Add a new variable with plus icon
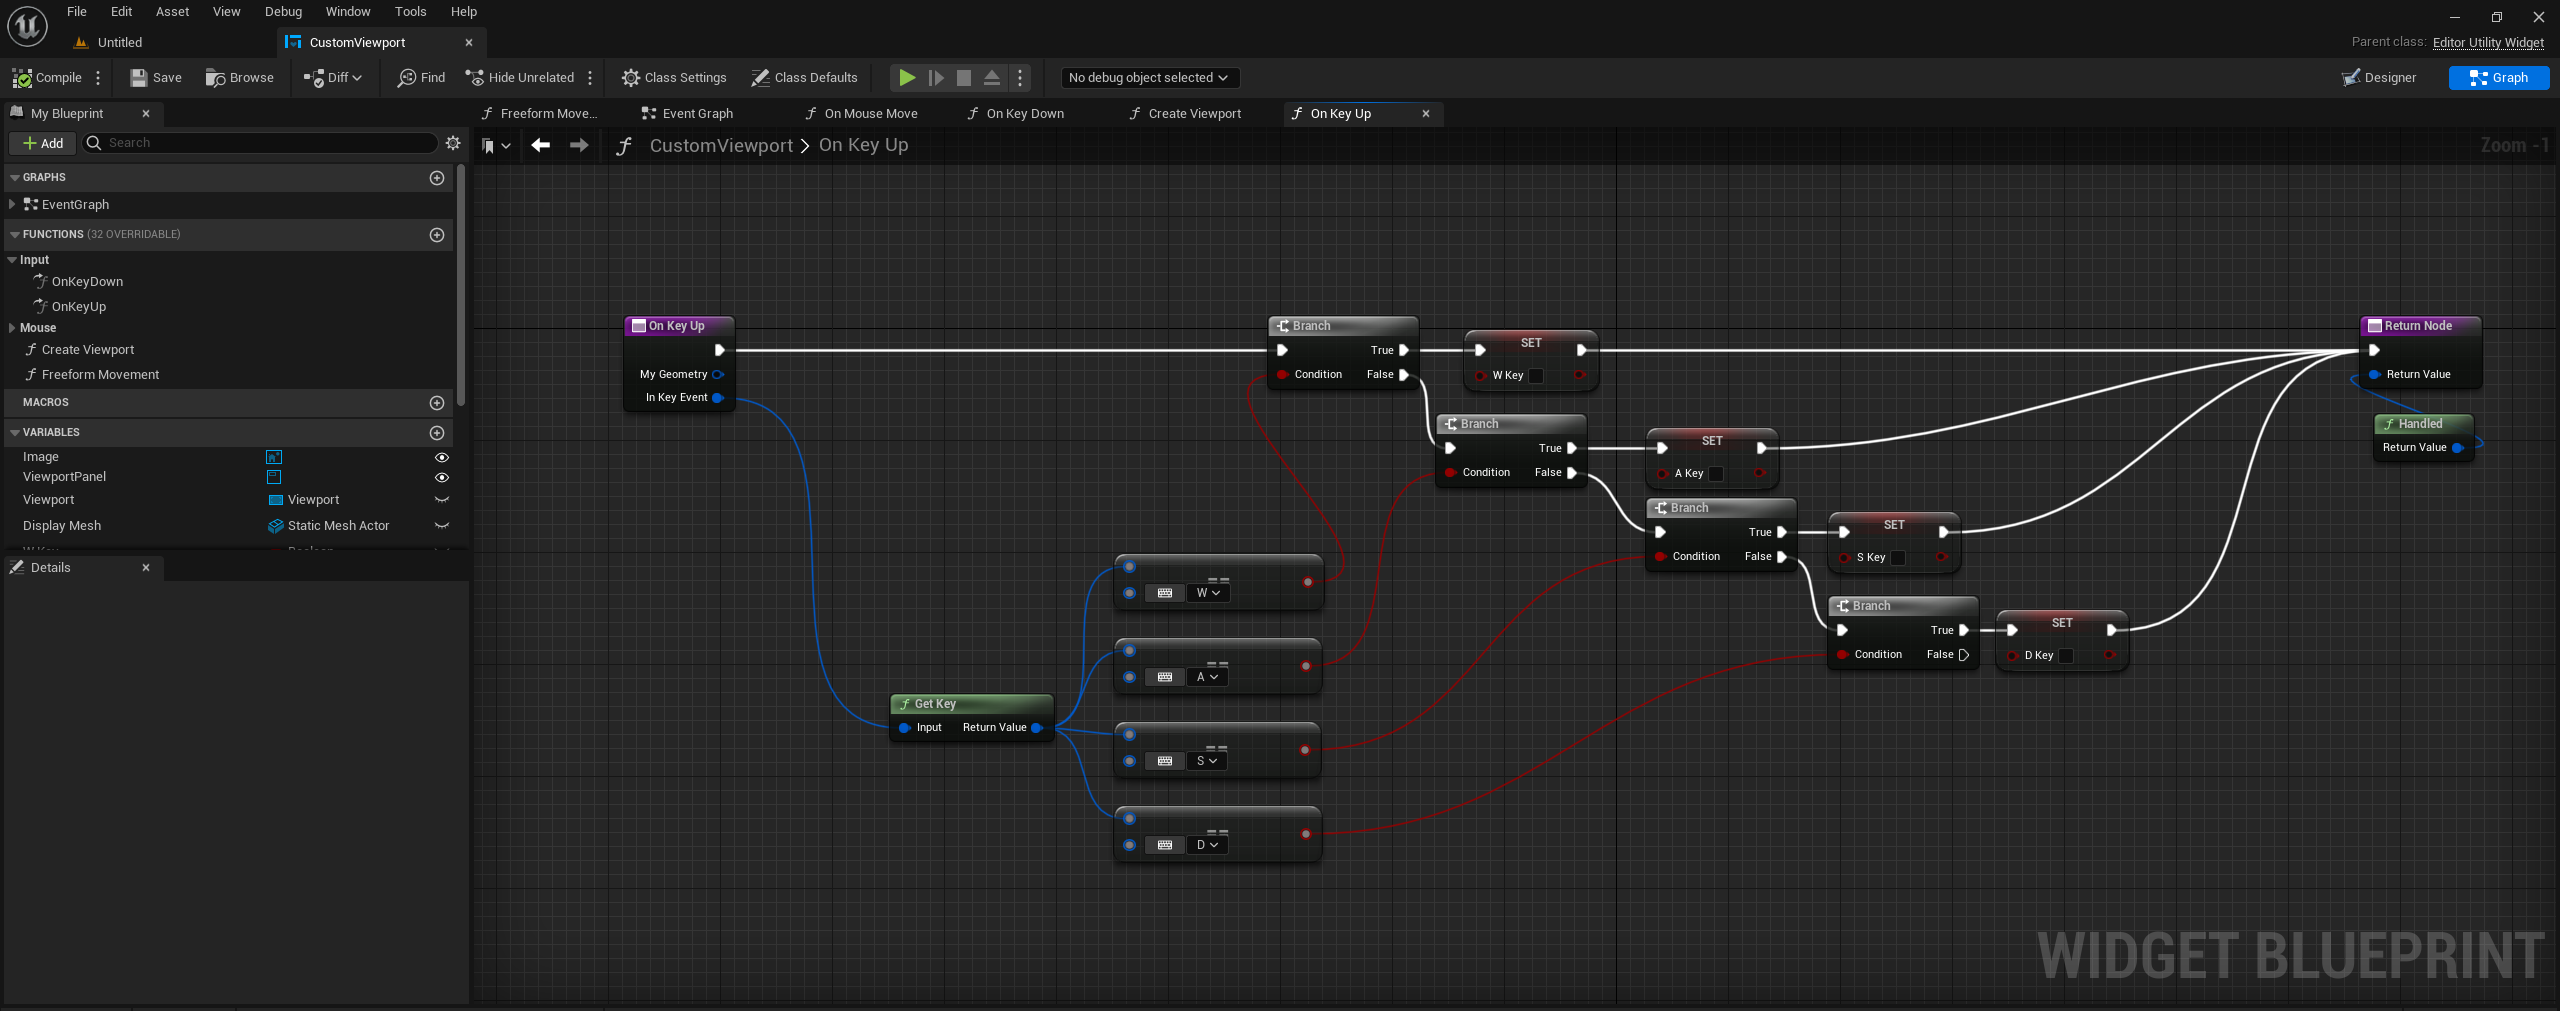The height and width of the screenshot is (1011, 2560). pos(437,433)
